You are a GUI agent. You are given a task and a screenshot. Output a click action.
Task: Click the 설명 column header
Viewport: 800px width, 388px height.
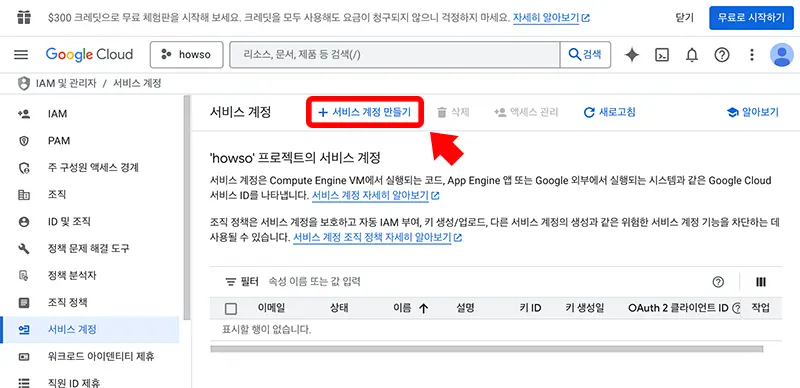465,308
